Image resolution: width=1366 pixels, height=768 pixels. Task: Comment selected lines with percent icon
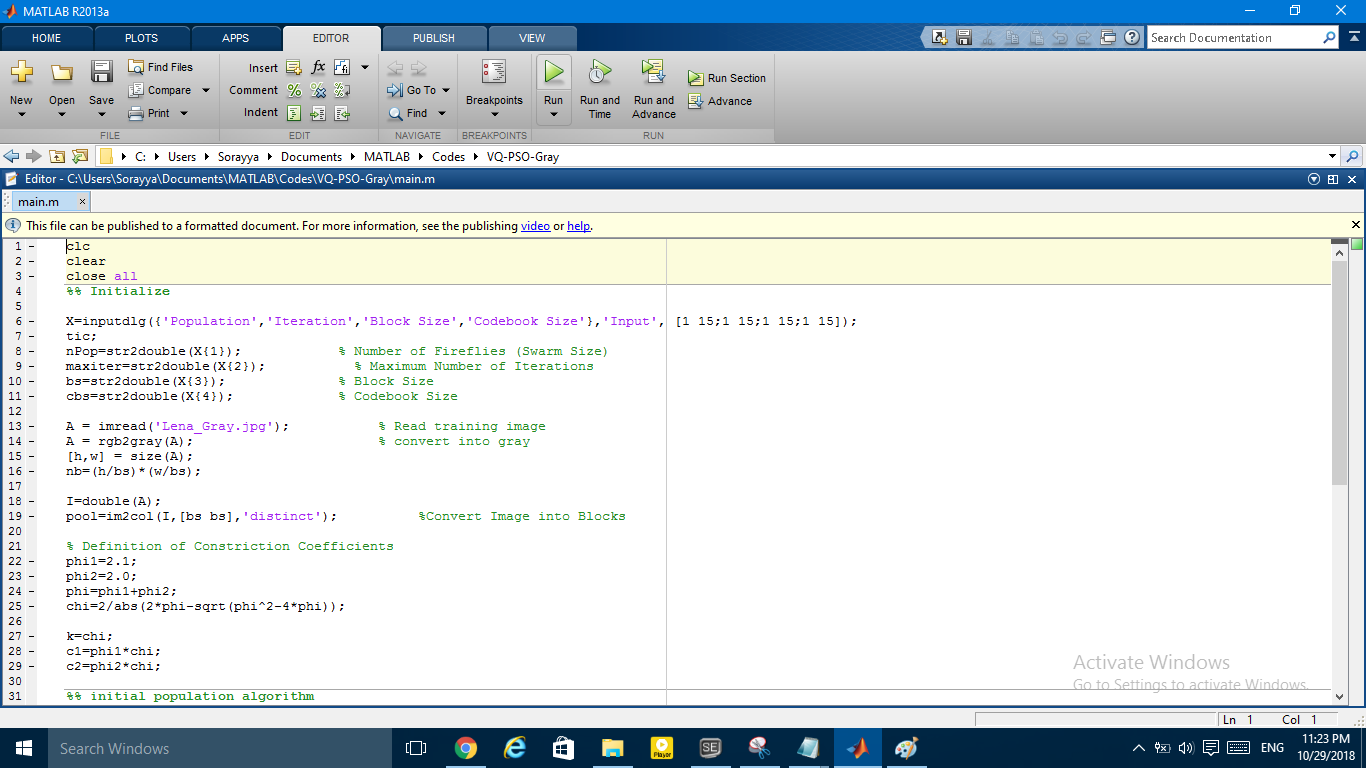pos(294,90)
